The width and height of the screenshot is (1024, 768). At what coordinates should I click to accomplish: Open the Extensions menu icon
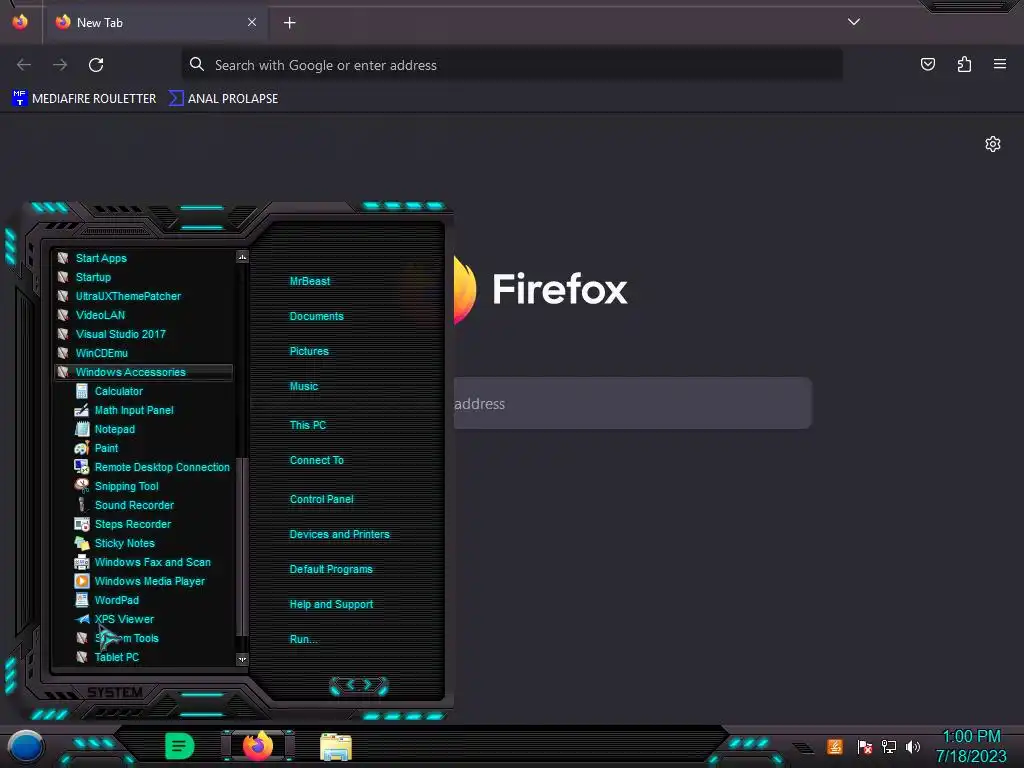pyautogui.click(x=964, y=64)
